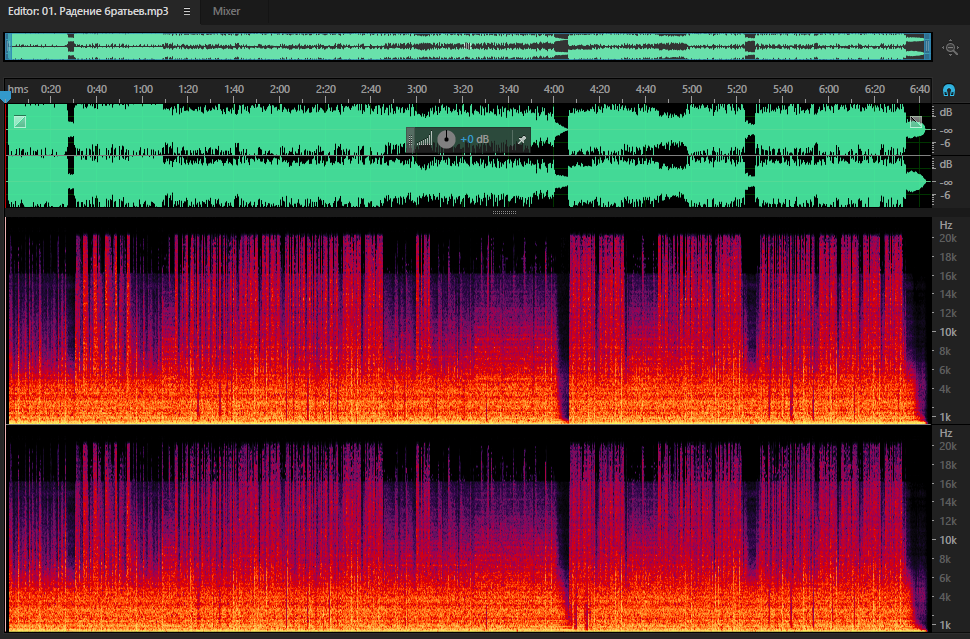Click the fade-in handle on the waveform
The width and height of the screenshot is (970, 639).
[20, 122]
